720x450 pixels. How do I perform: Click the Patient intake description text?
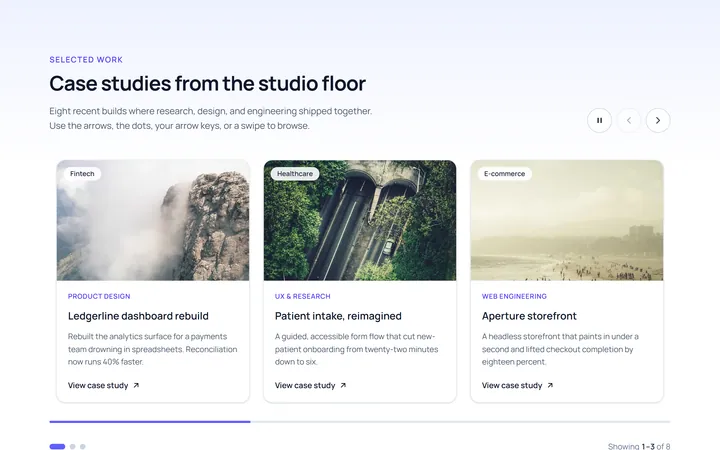pyautogui.click(x=356, y=349)
